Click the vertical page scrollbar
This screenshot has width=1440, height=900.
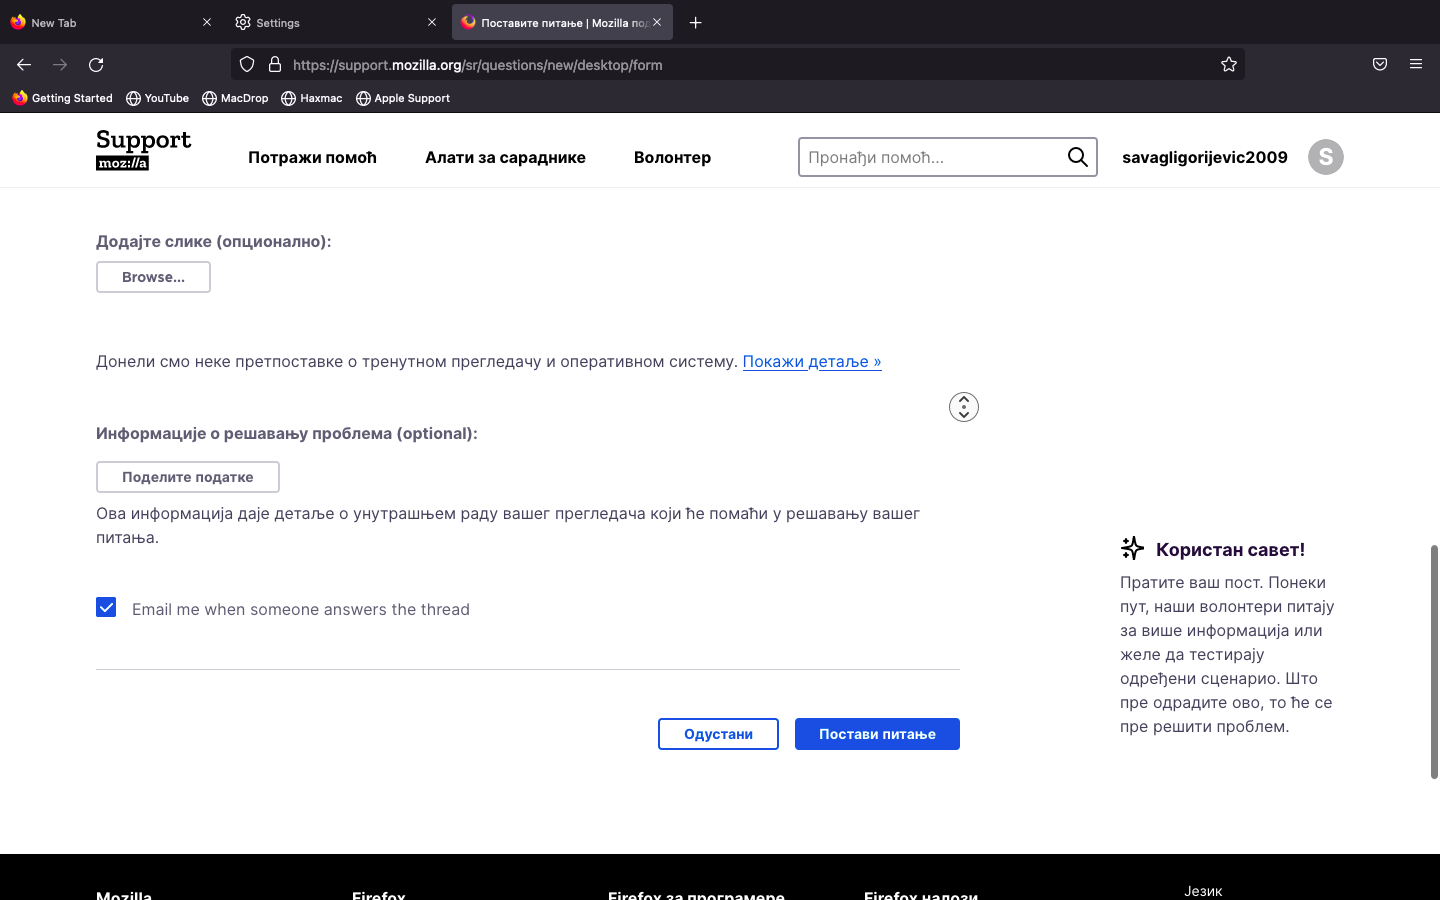(1434, 660)
